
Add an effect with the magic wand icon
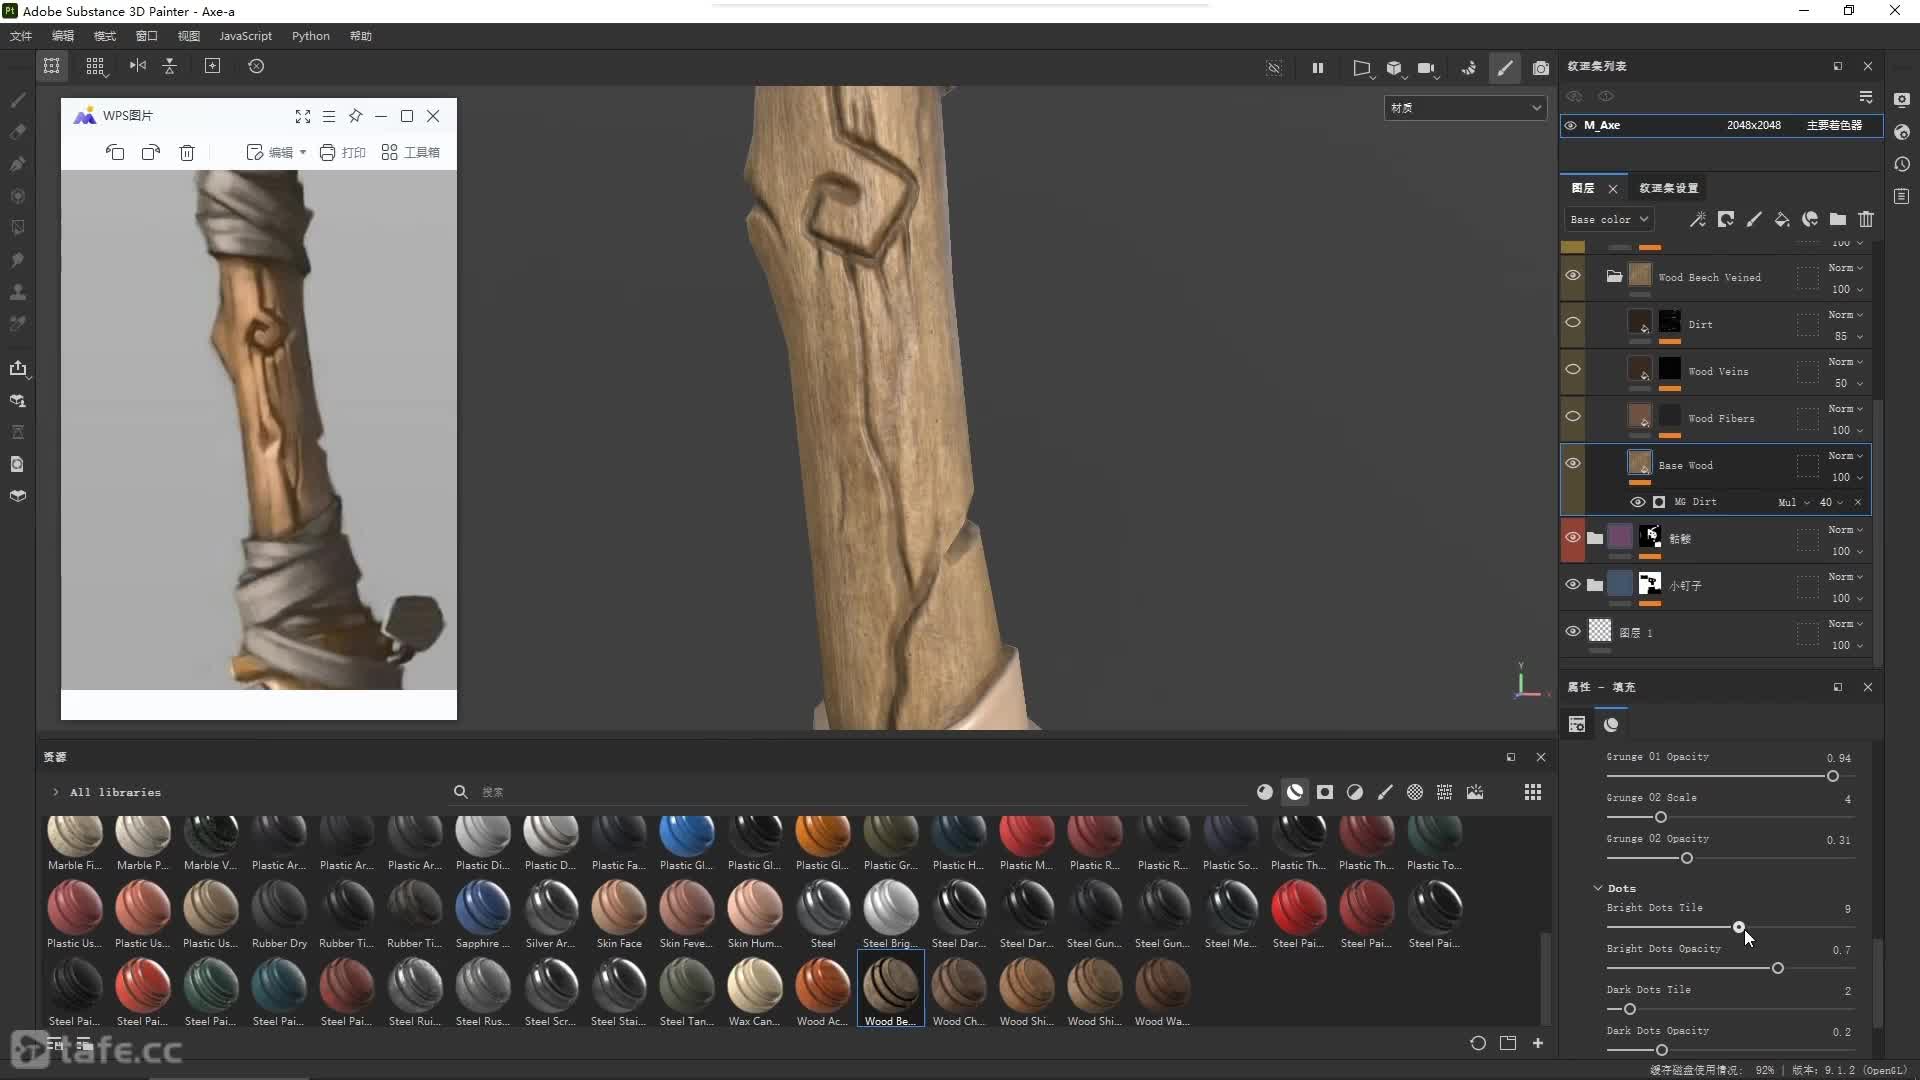(1698, 220)
